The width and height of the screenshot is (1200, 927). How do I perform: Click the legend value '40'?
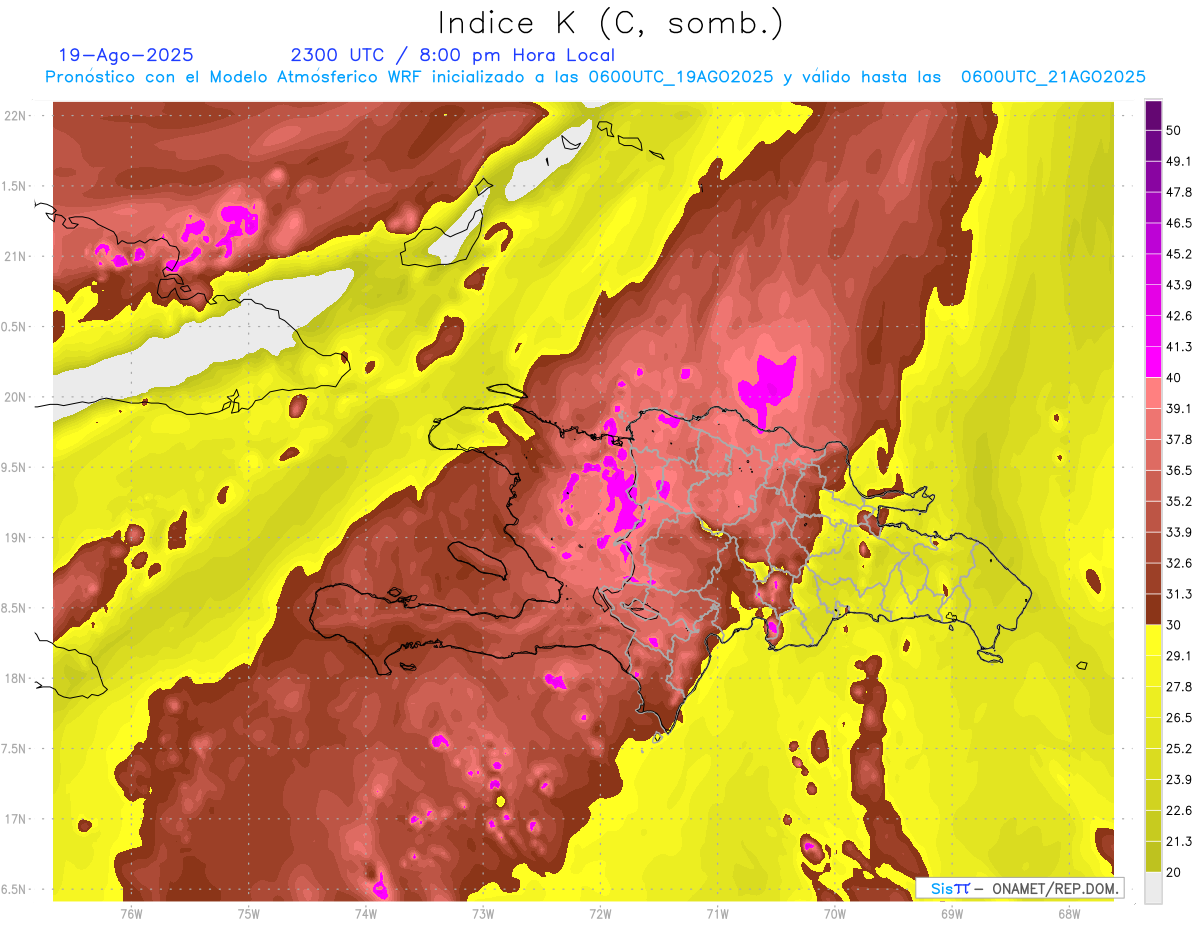point(1175,378)
